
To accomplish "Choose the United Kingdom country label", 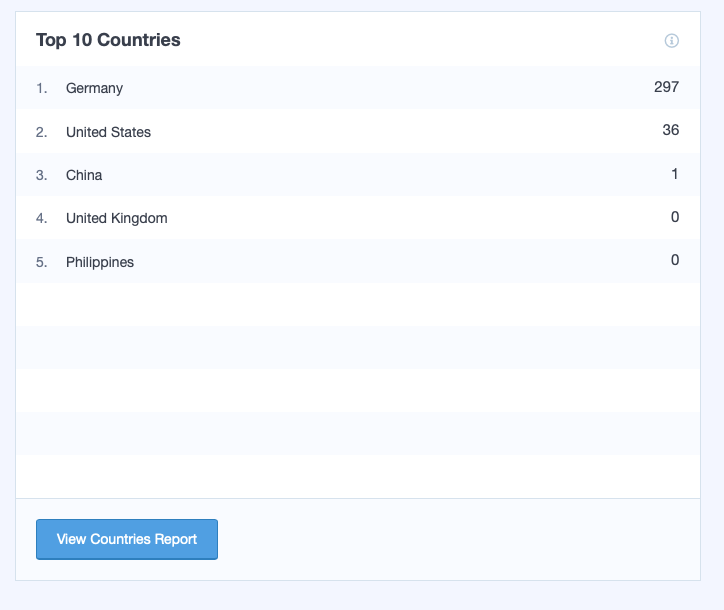I will pyautogui.click(x=116, y=218).
